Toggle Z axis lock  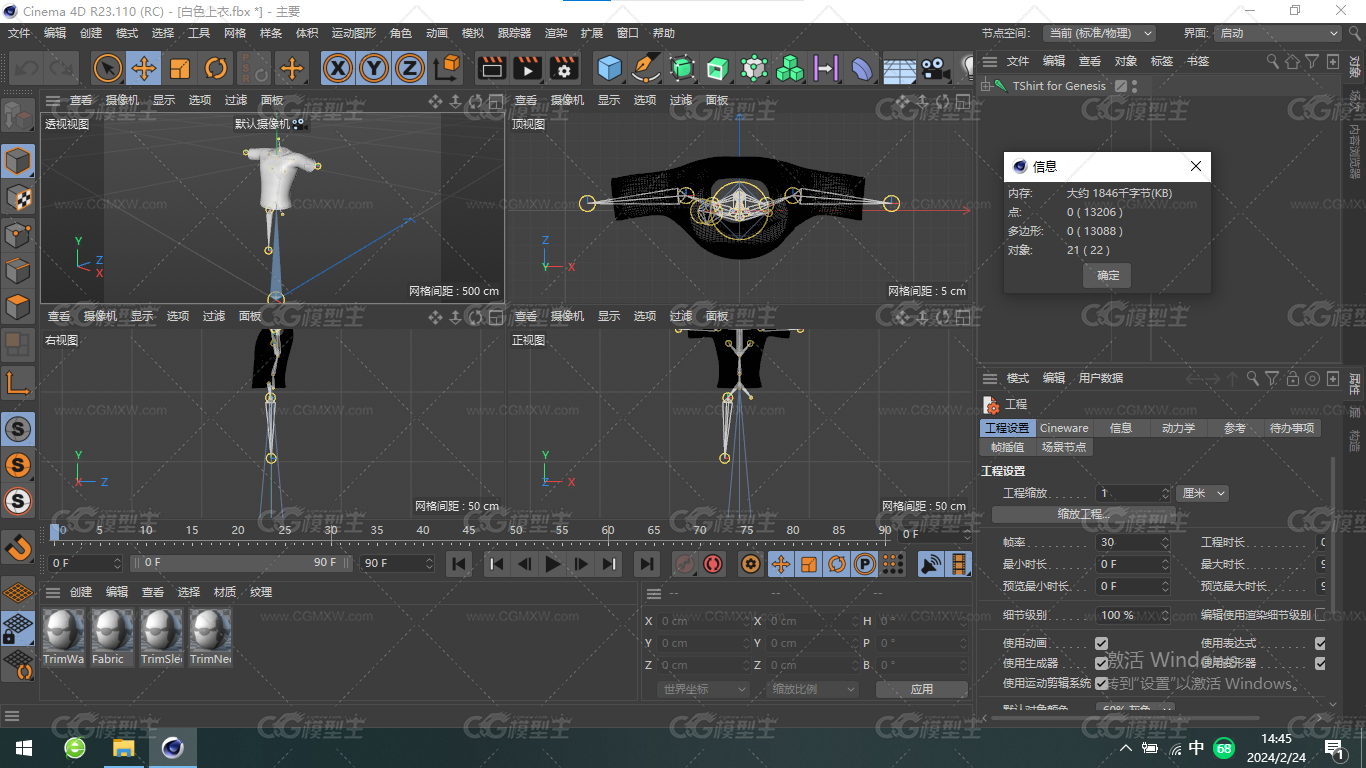coord(409,68)
